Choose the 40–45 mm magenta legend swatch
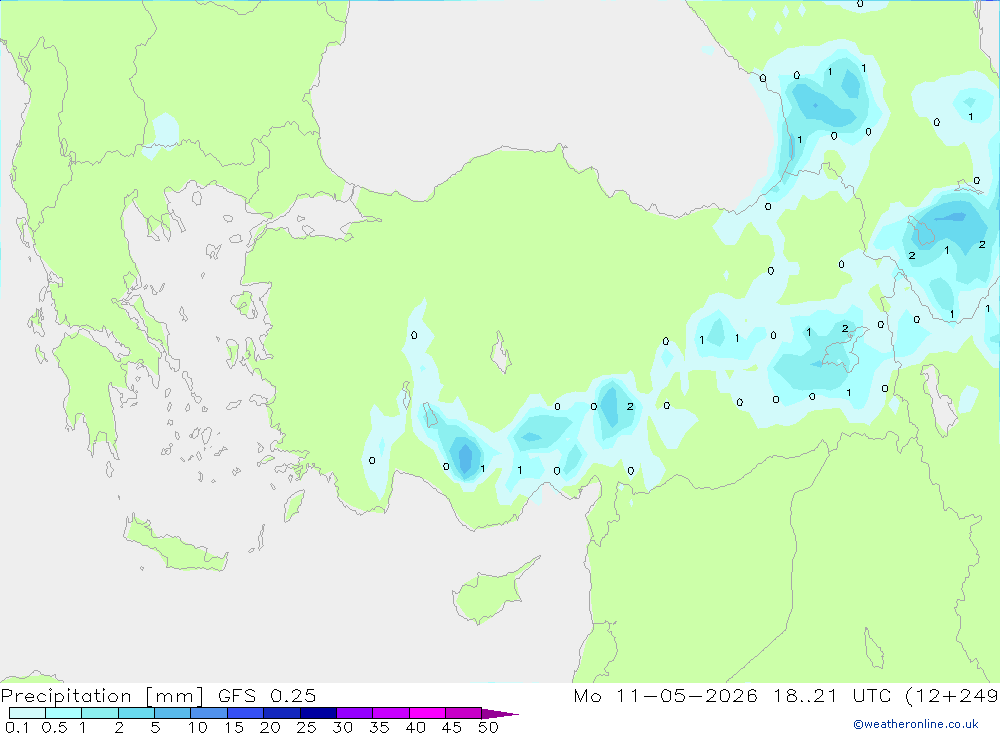 pyautogui.click(x=427, y=713)
